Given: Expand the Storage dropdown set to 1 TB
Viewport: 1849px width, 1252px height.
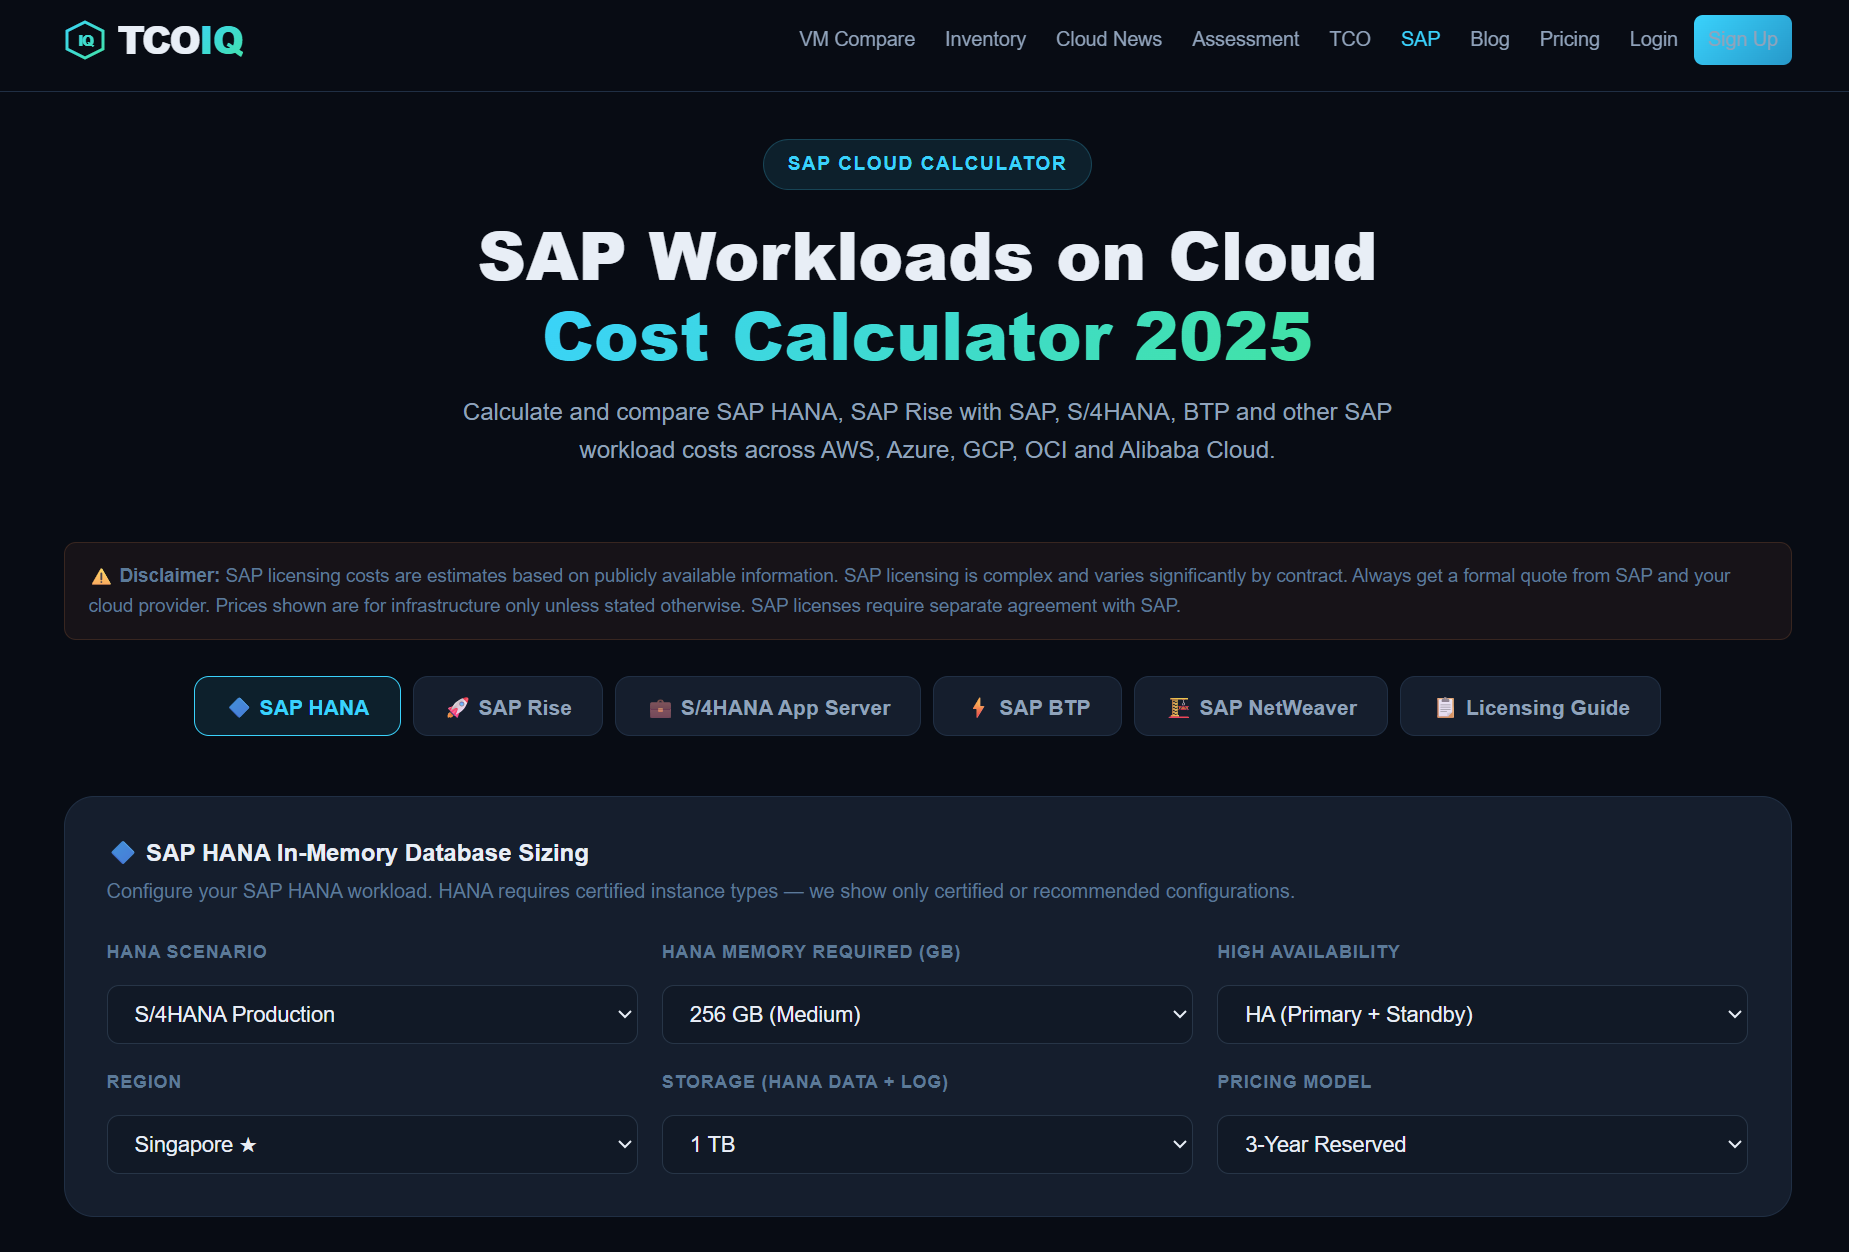Looking at the screenshot, I should tap(926, 1144).
